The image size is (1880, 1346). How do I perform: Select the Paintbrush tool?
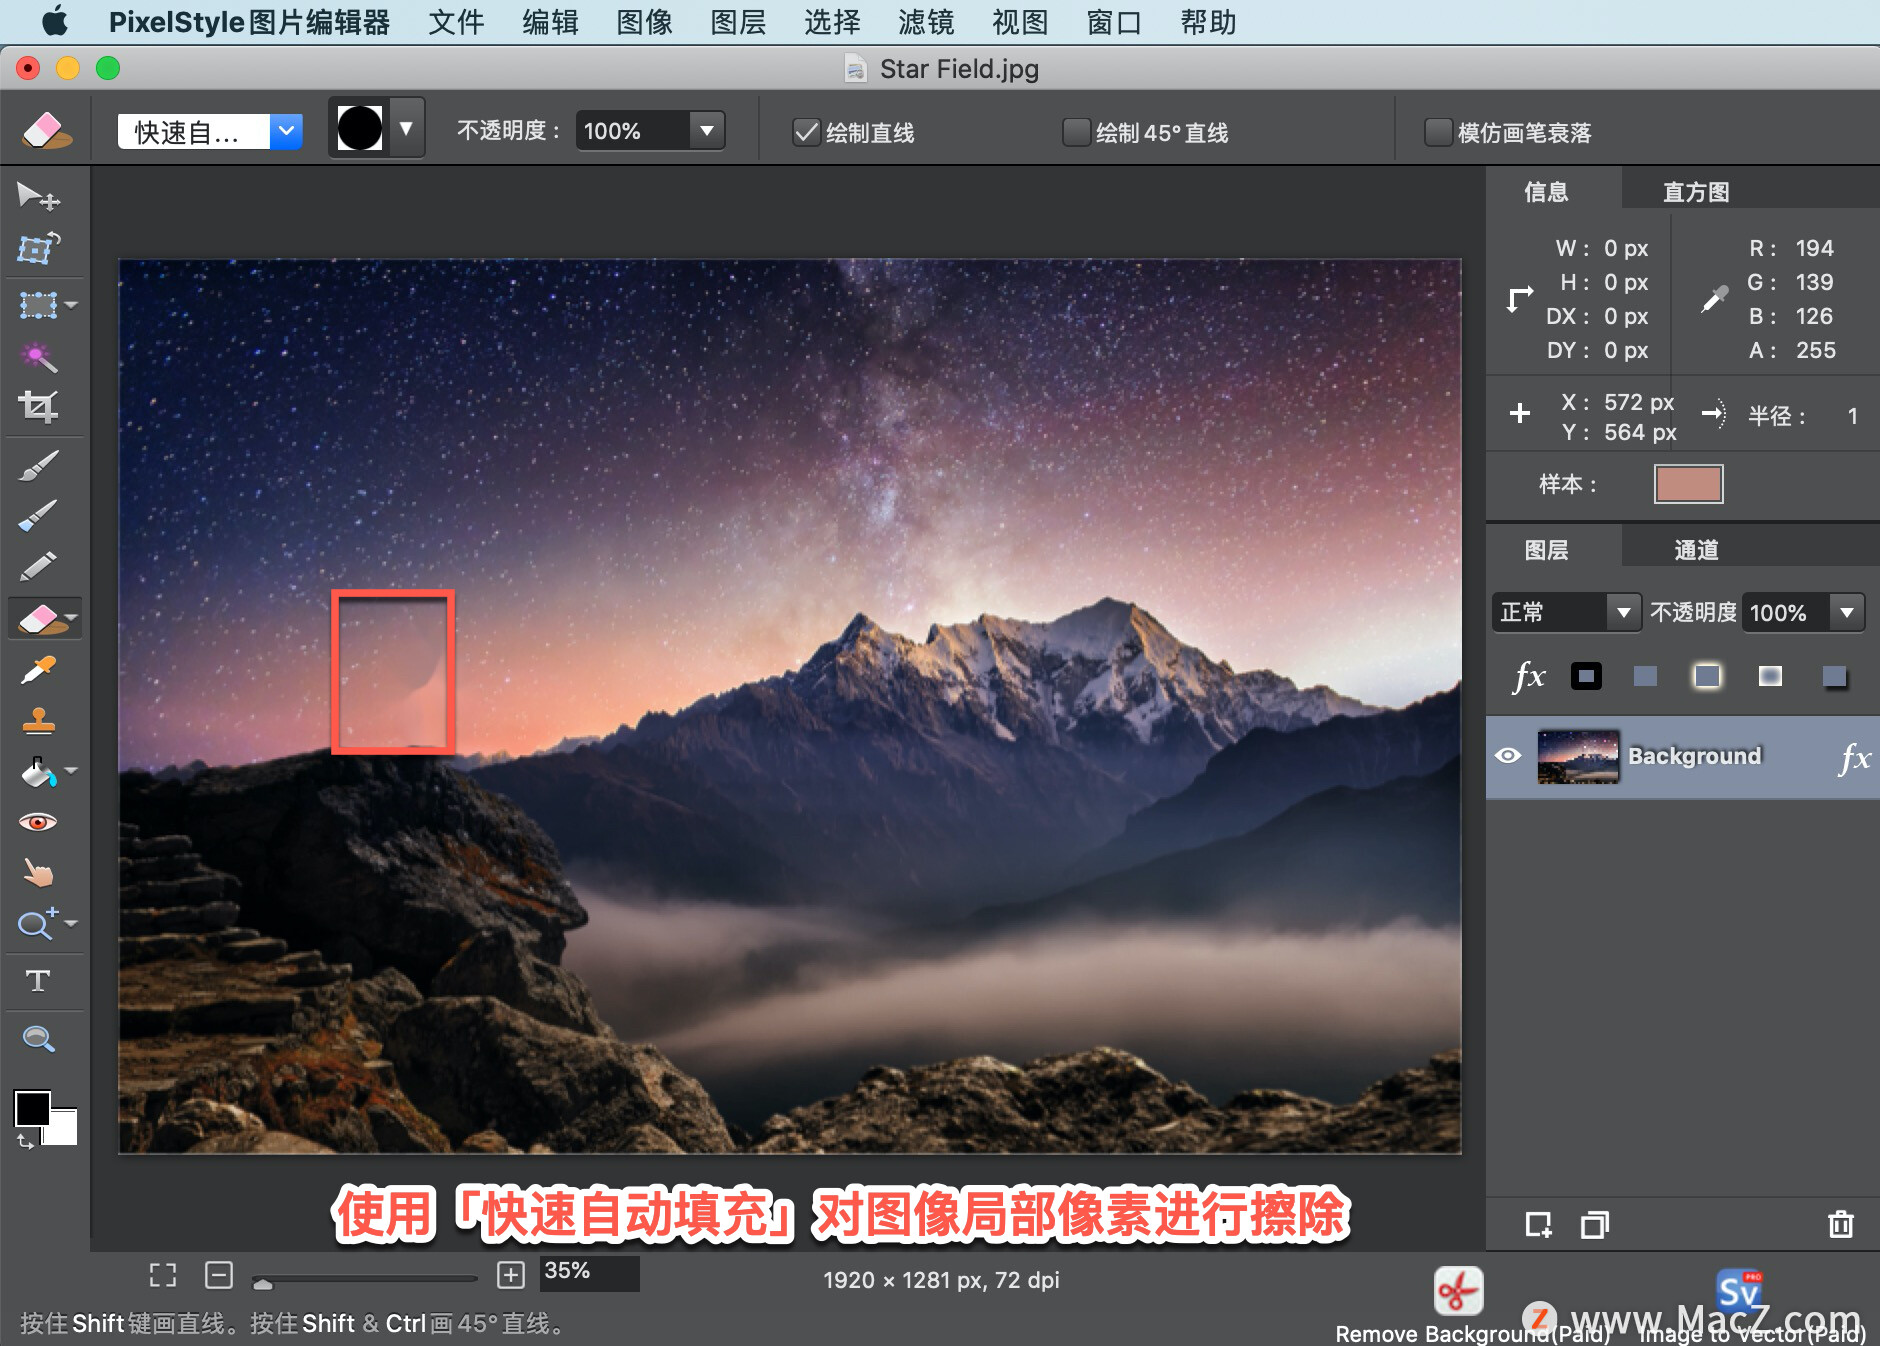(38, 465)
